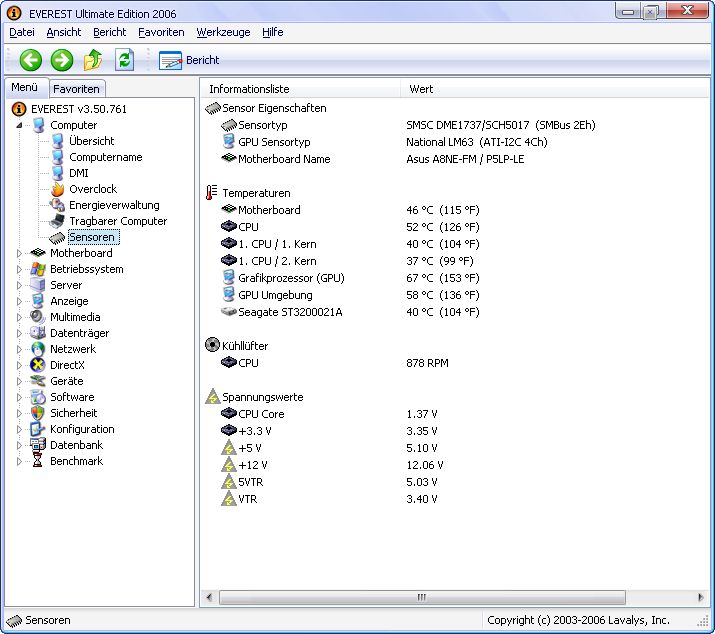715x634 pixels.
Task: Expand the Benchmark tree node
Action: [19, 461]
